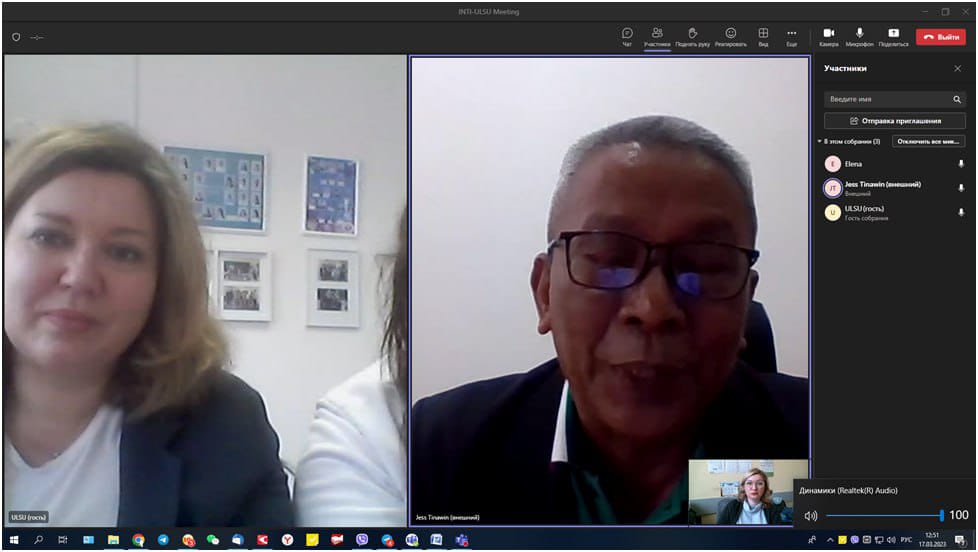Open Windows taskbar search

pyautogui.click(x=39, y=540)
